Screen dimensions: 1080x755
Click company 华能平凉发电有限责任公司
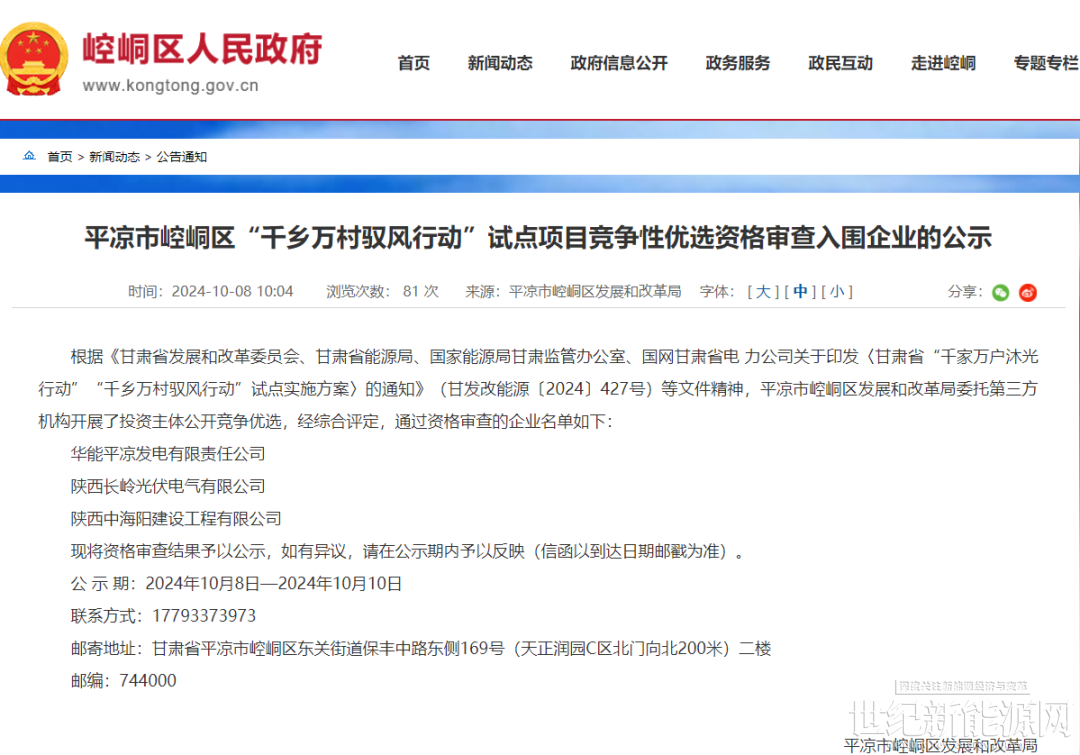tap(168, 454)
